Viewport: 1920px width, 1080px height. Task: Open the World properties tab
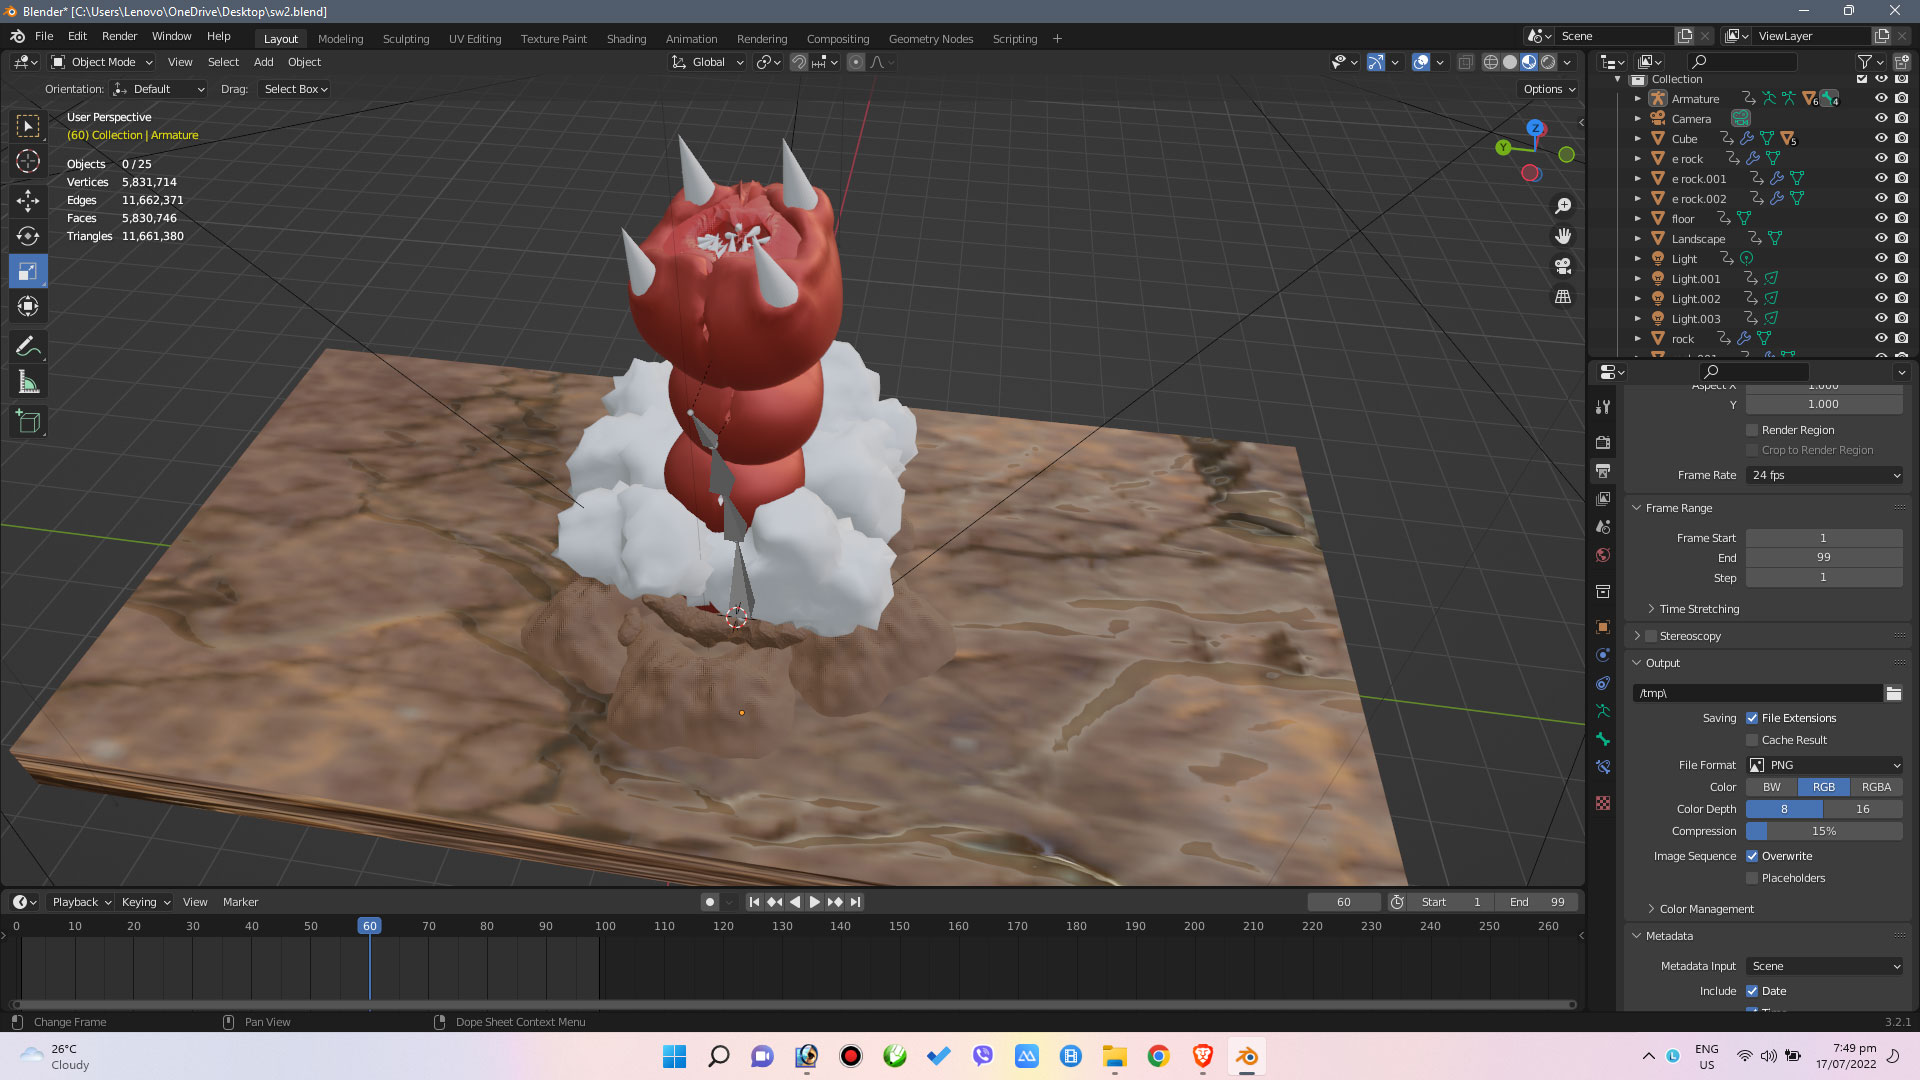[1603, 555]
